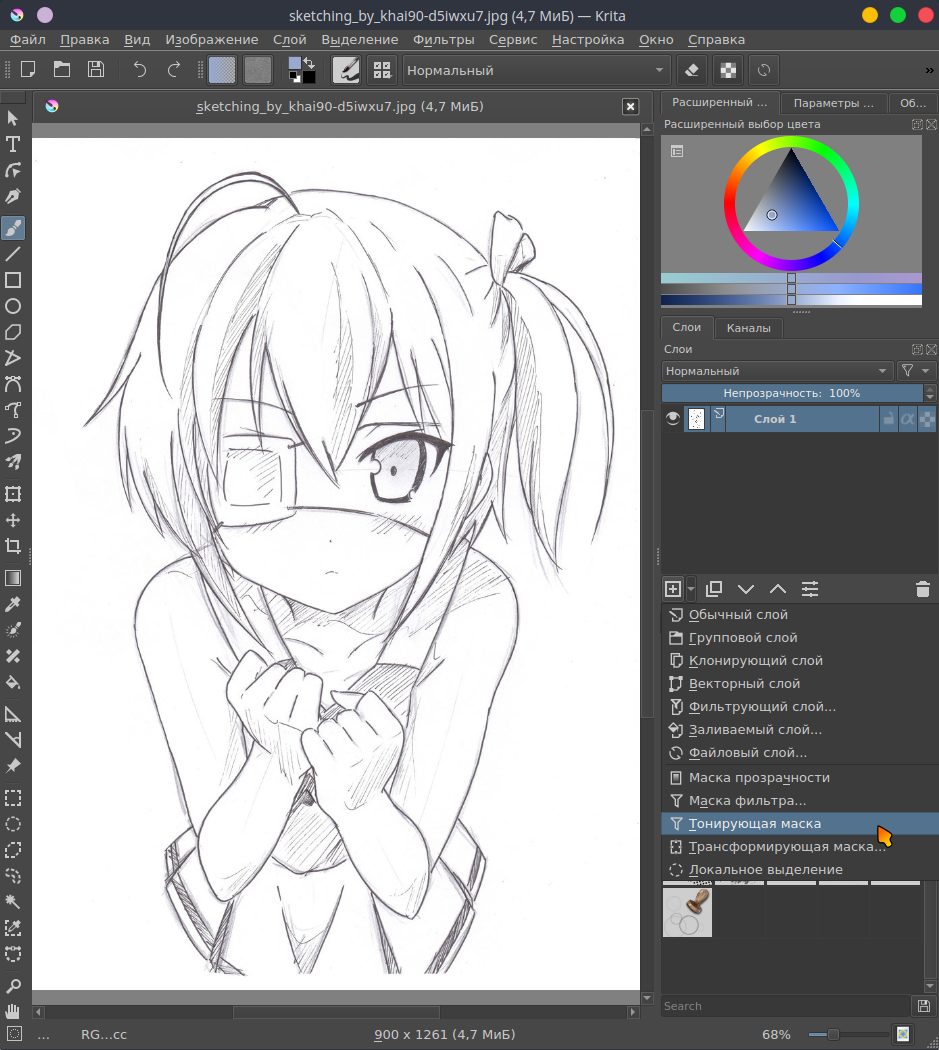Choose Маска прозрачности menu entry

tap(800, 777)
